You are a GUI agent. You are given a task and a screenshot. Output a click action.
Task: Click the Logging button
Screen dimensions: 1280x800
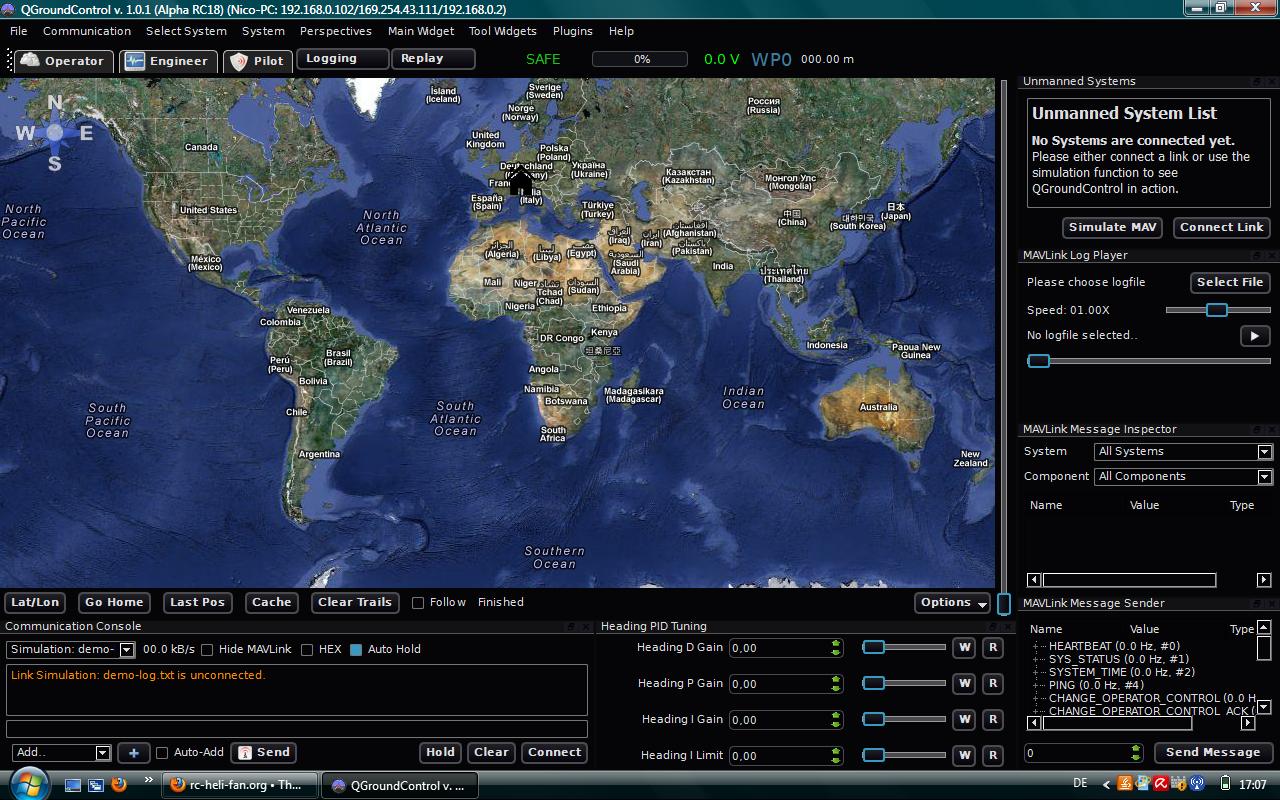pyautogui.click(x=342, y=59)
